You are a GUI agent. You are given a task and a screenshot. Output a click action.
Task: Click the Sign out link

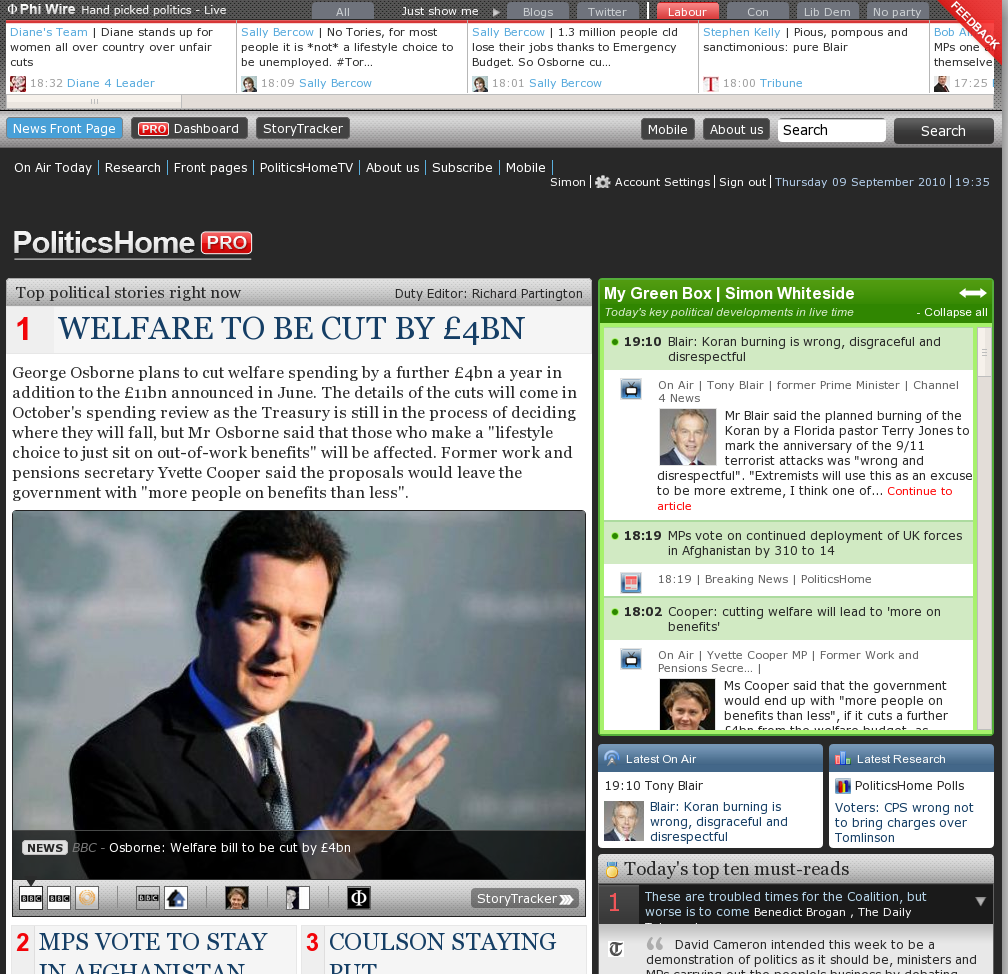[742, 182]
